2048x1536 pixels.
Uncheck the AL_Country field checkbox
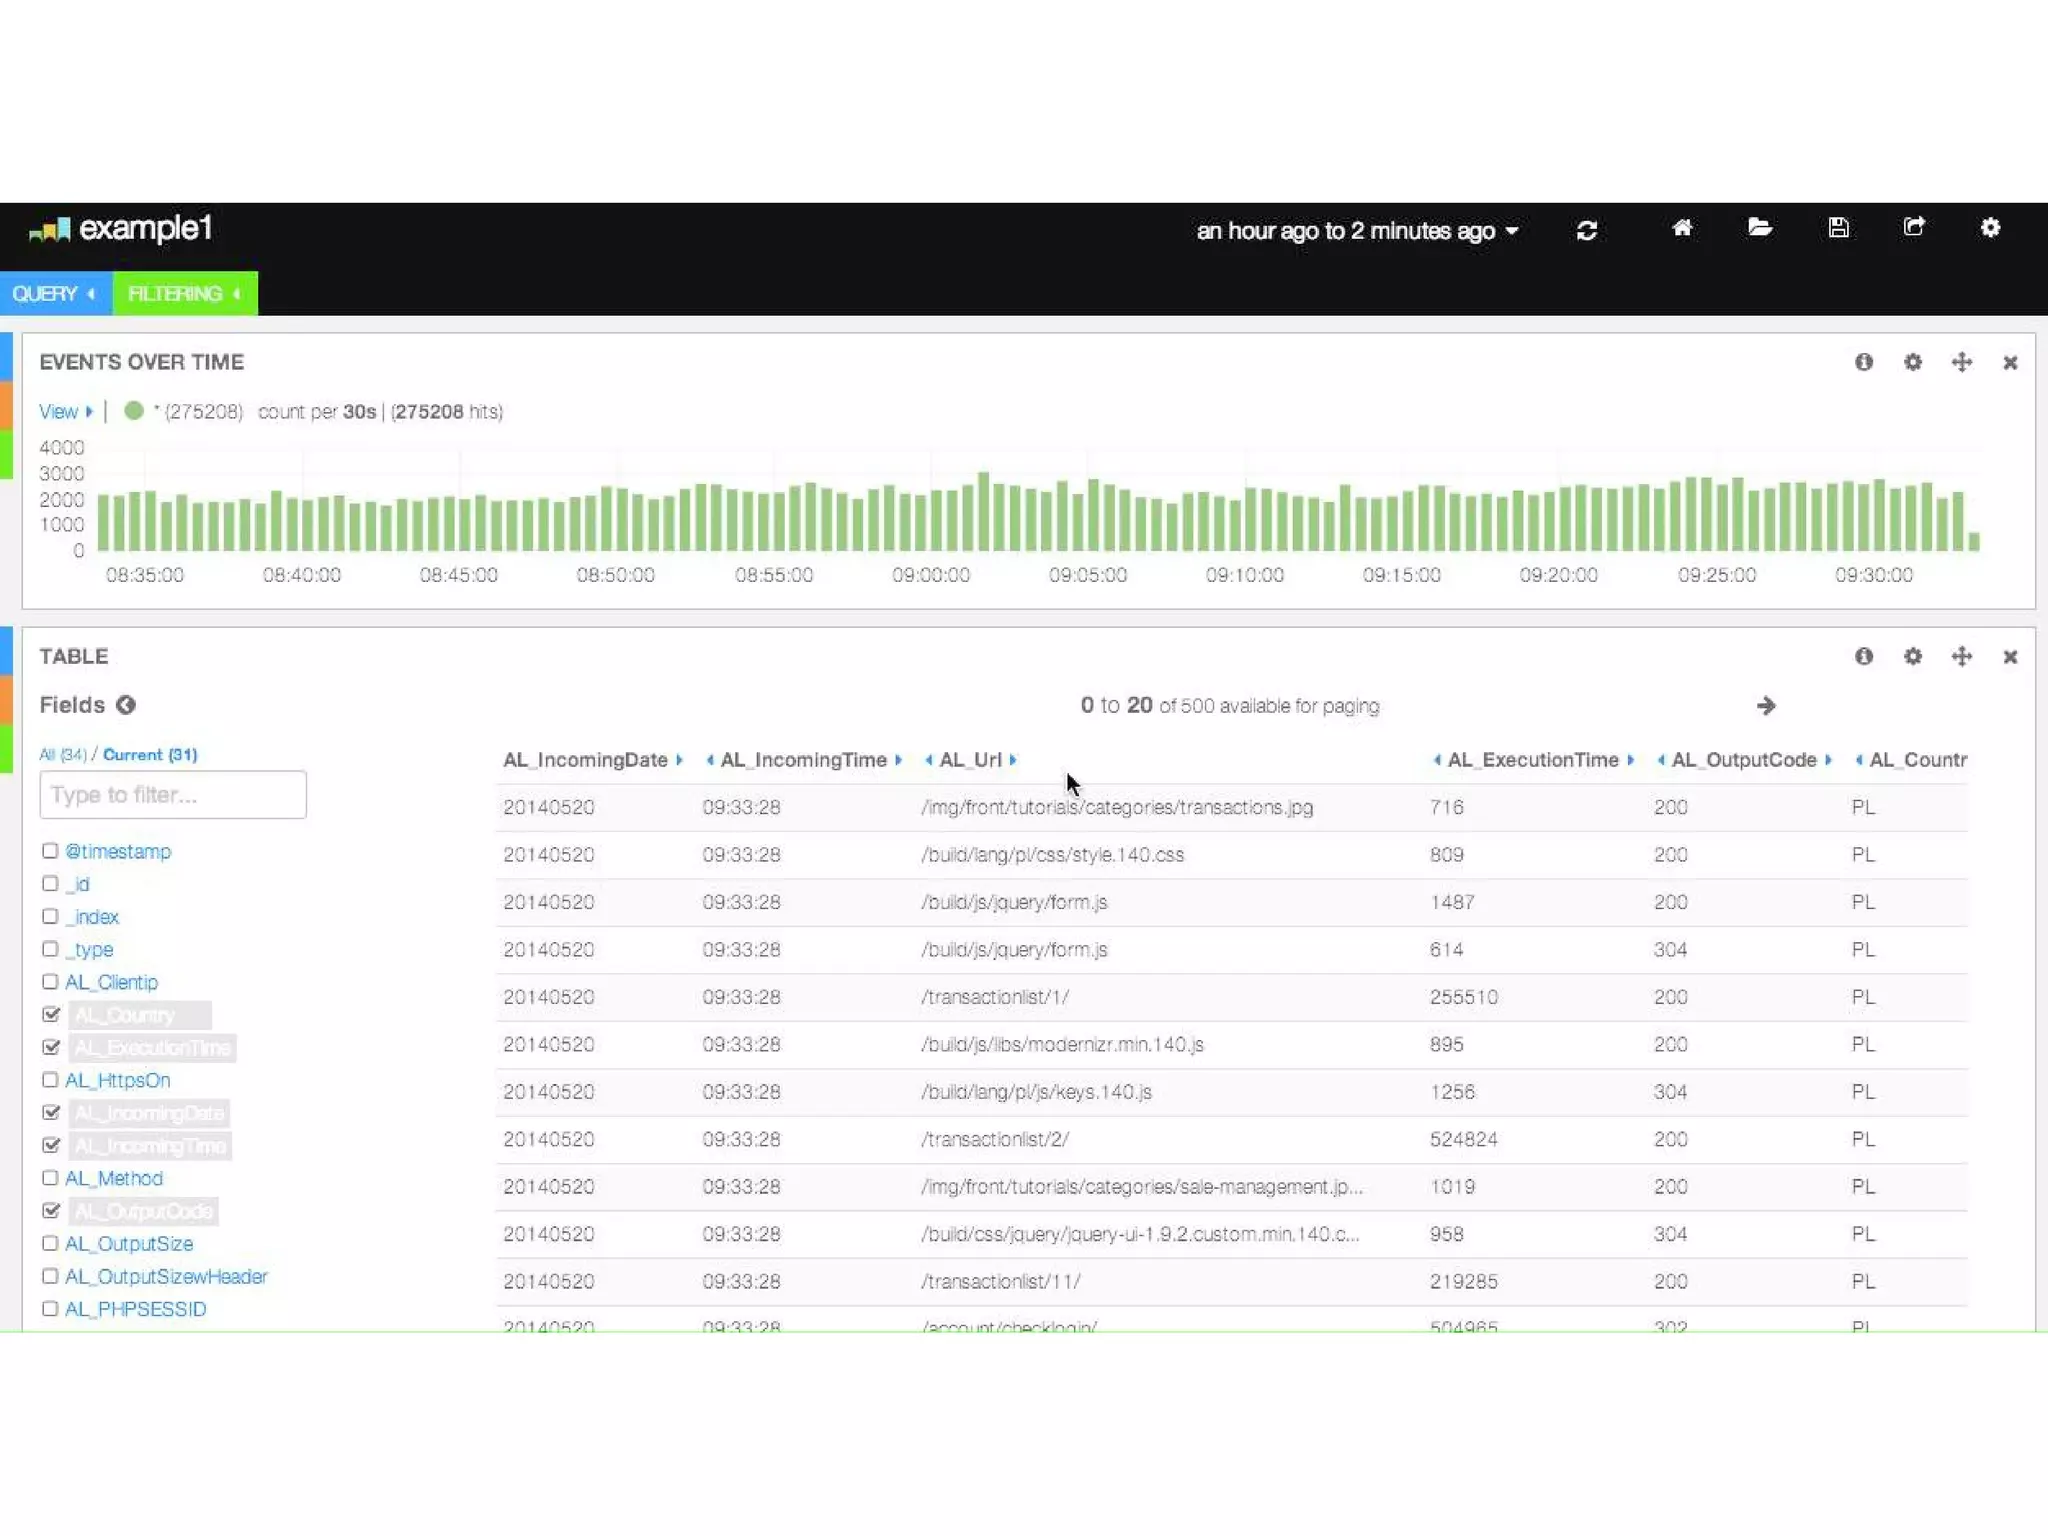(51, 1014)
